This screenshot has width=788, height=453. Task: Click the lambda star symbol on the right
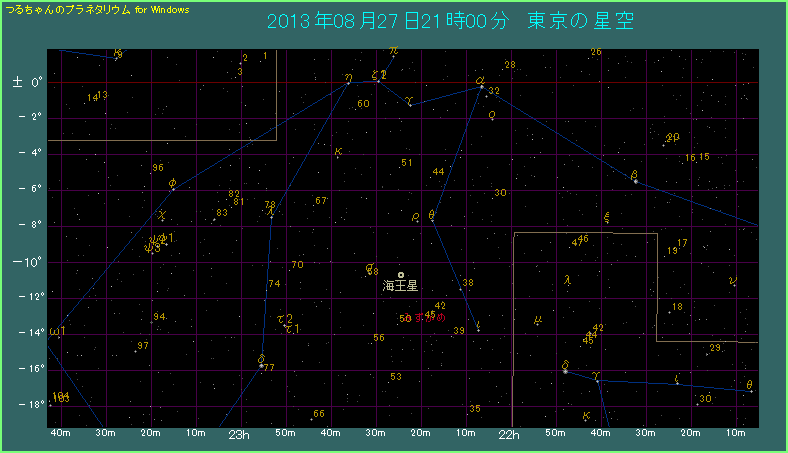[567, 281]
